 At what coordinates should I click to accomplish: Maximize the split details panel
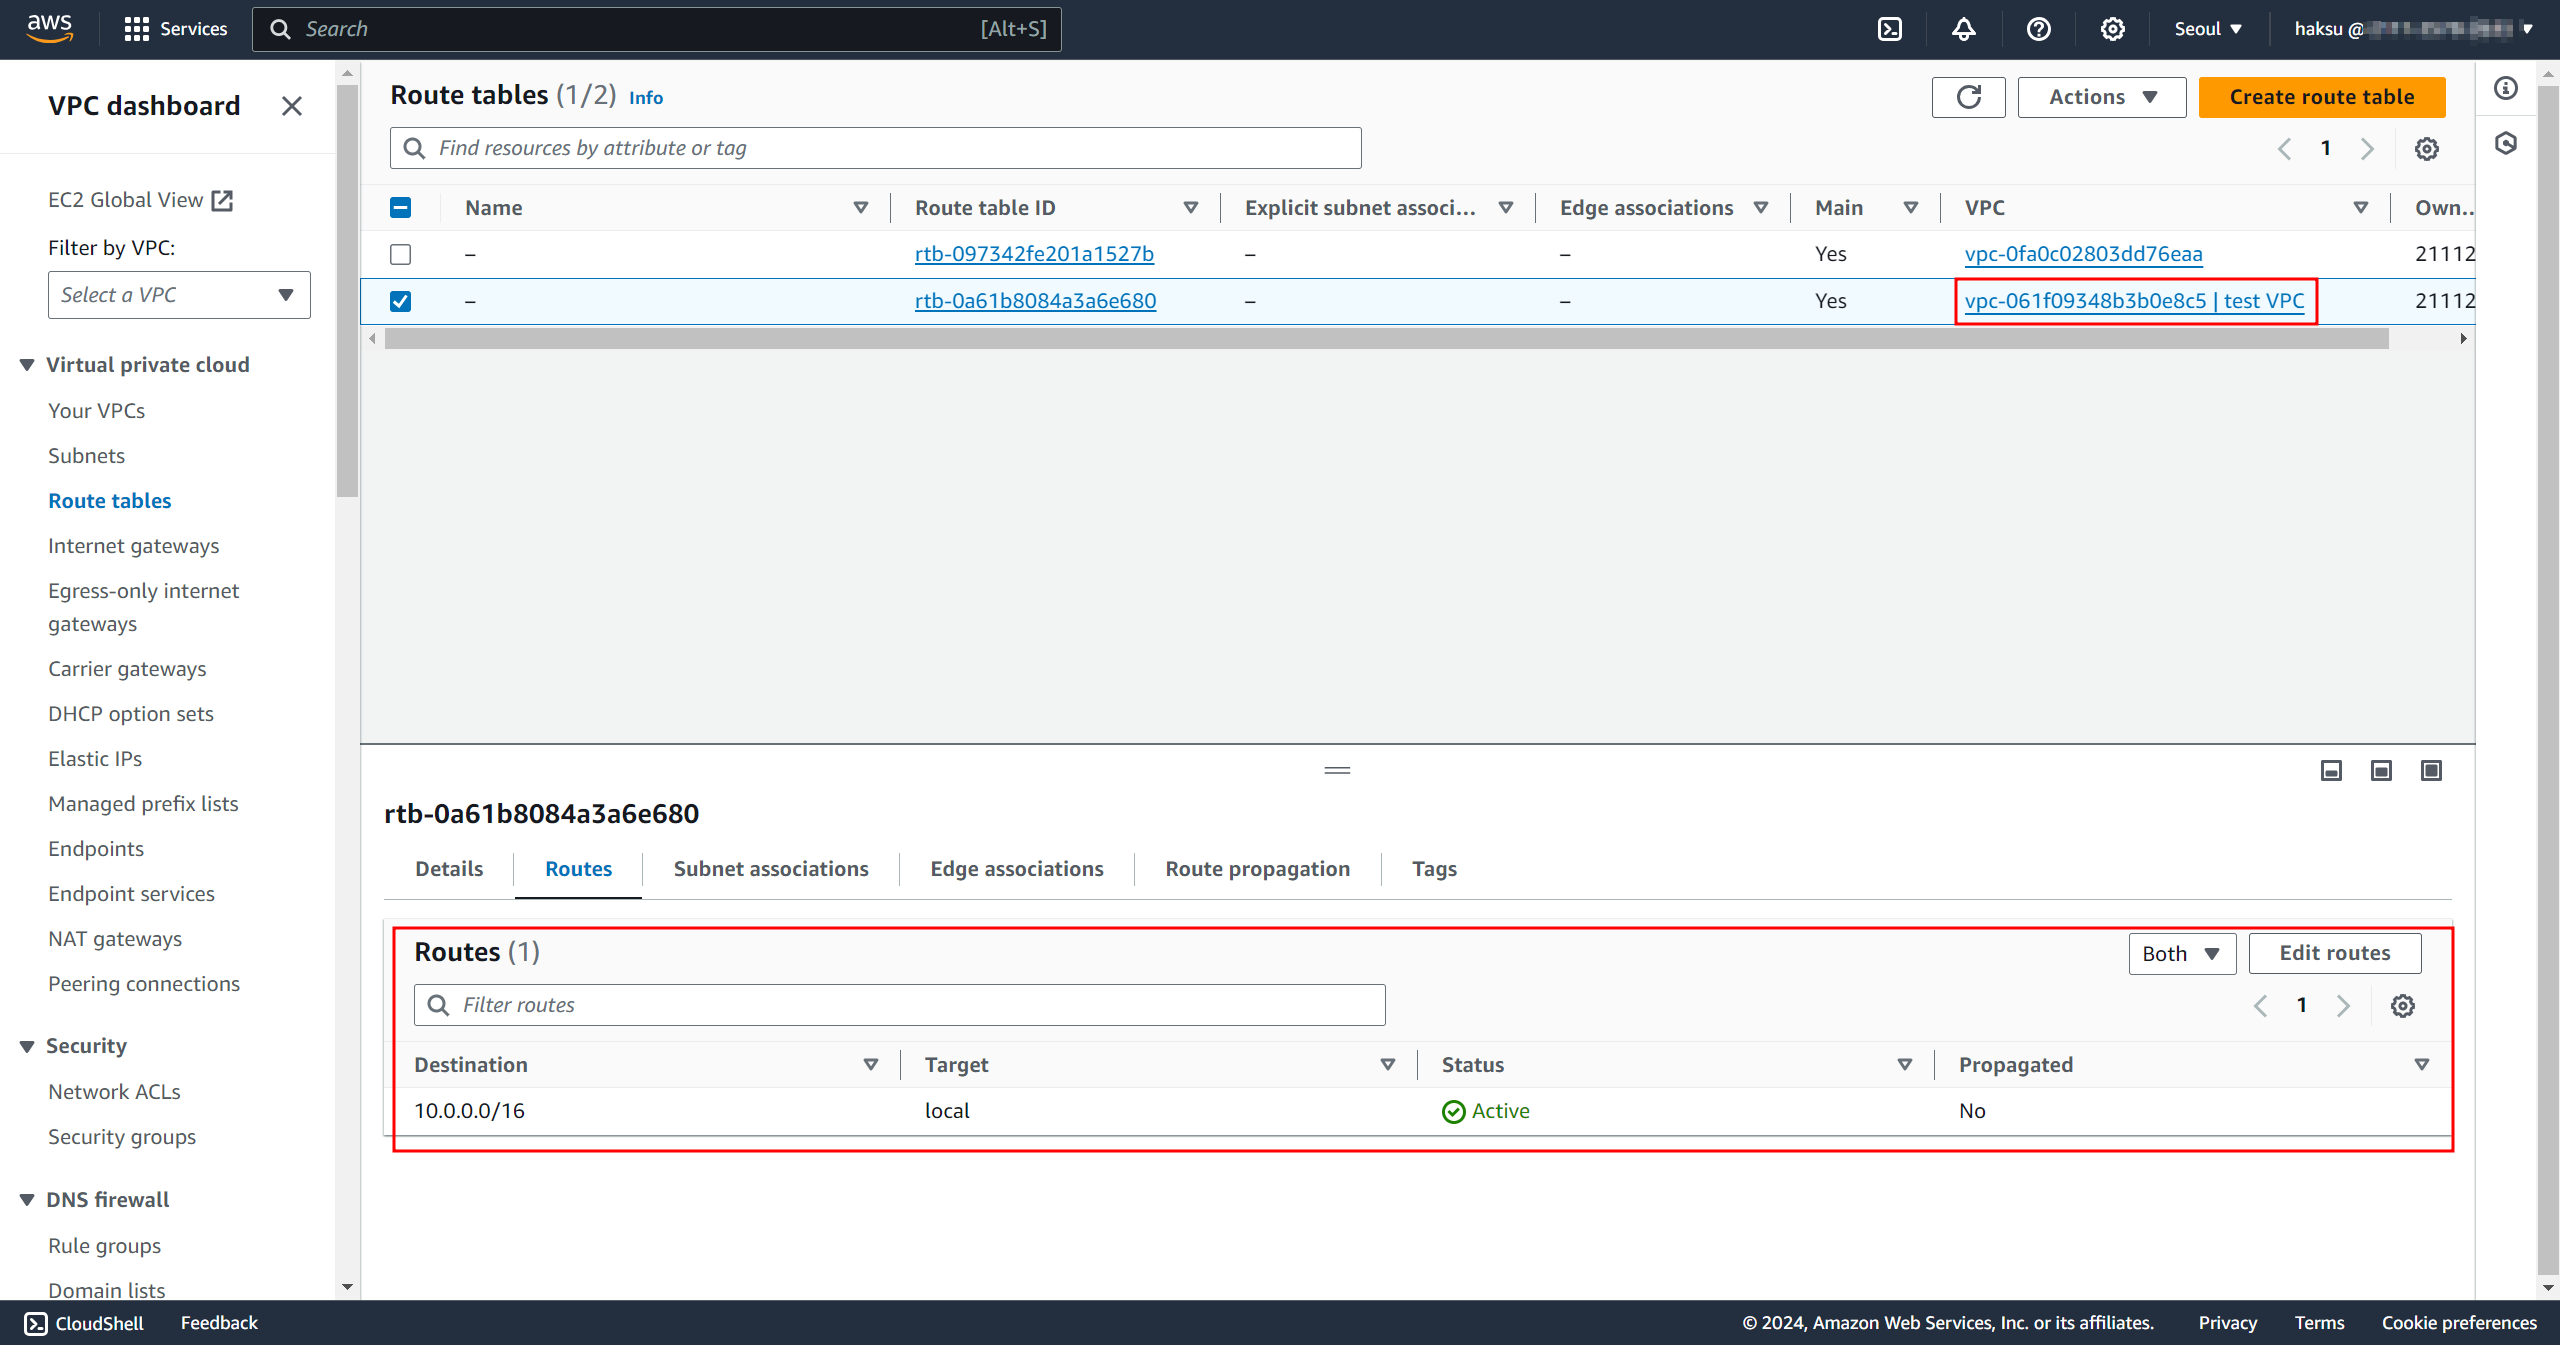click(x=2431, y=770)
